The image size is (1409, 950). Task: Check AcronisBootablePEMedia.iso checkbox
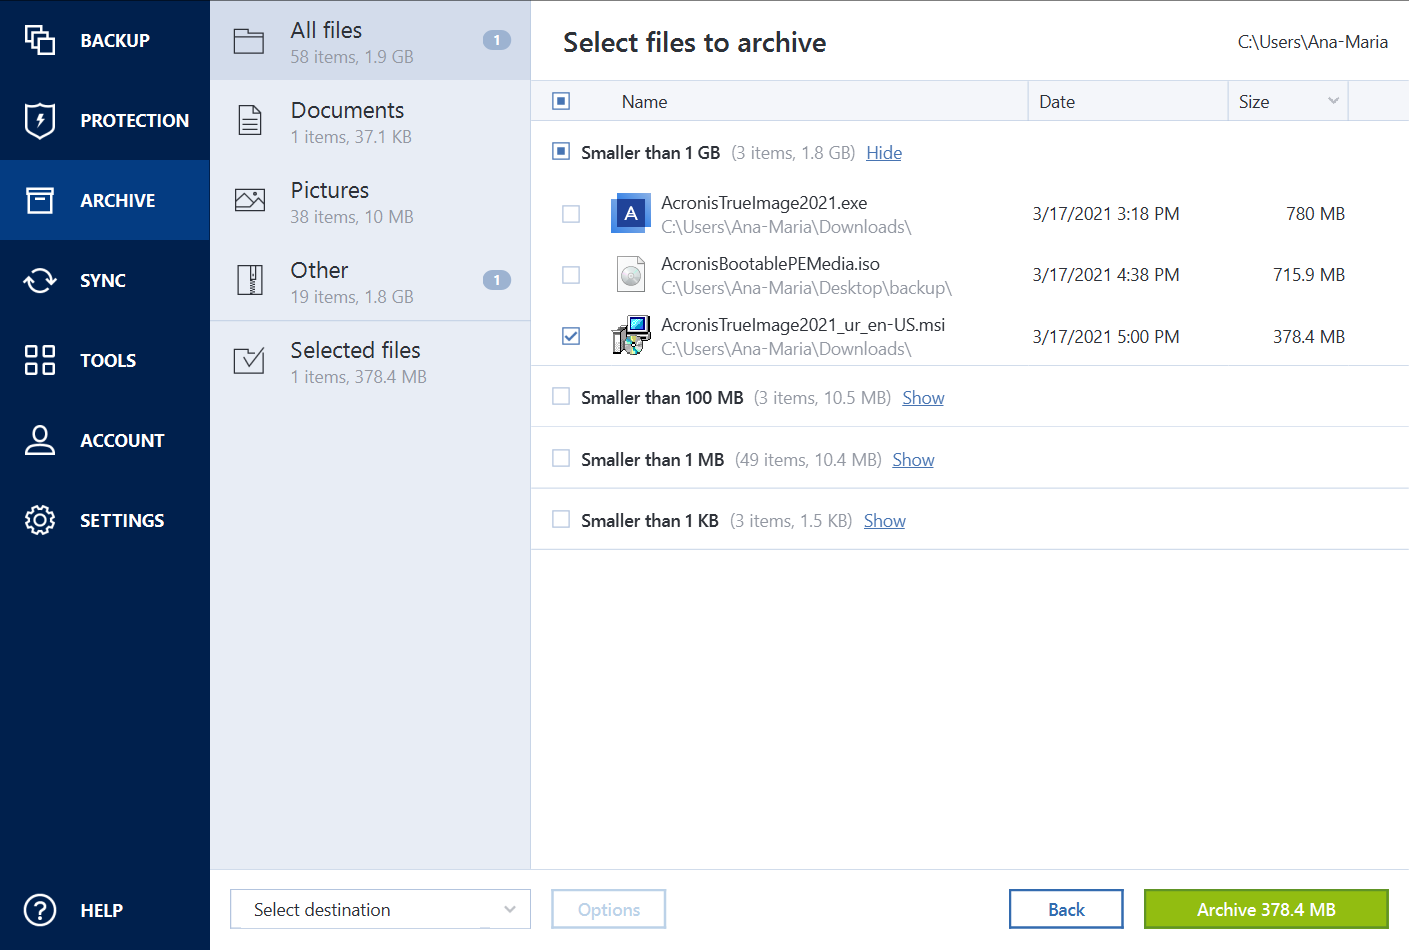click(x=571, y=275)
